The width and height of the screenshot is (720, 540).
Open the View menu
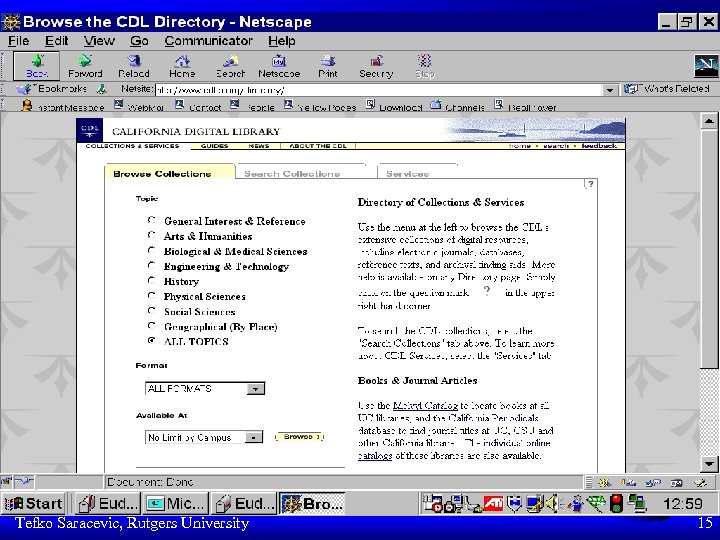(99, 41)
